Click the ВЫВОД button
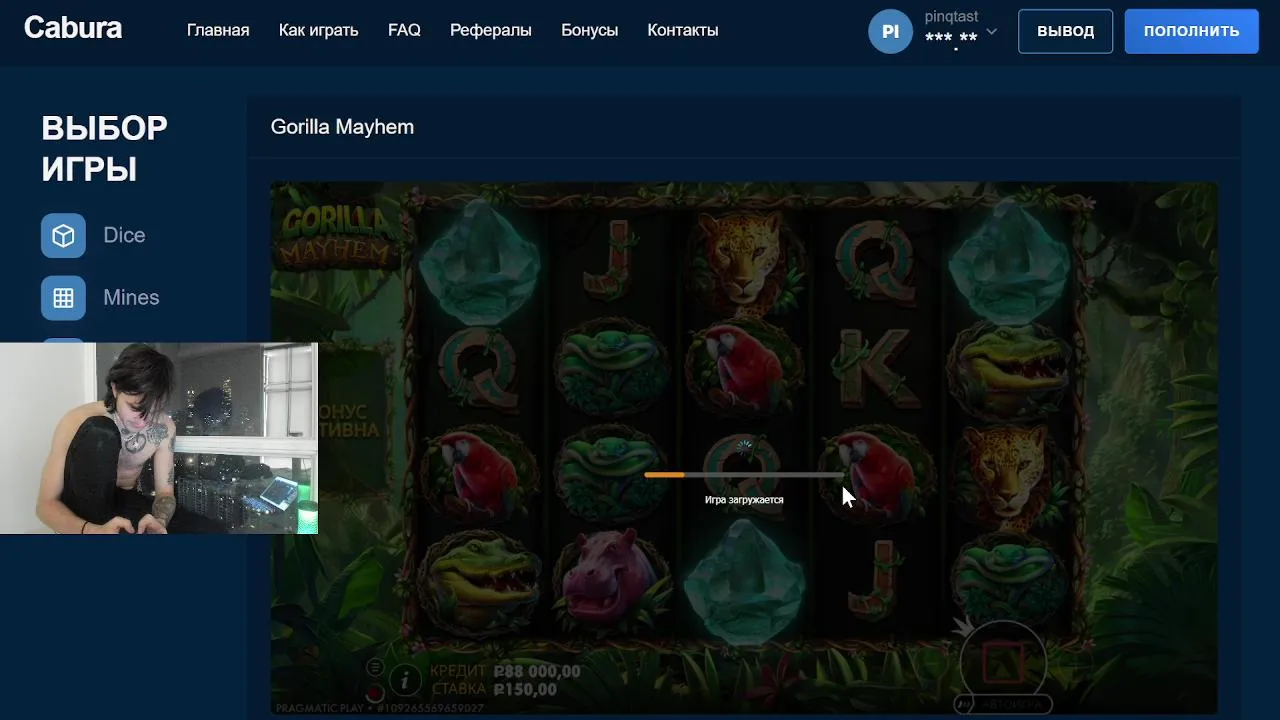The width and height of the screenshot is (1280, 720). point(1065,31)
